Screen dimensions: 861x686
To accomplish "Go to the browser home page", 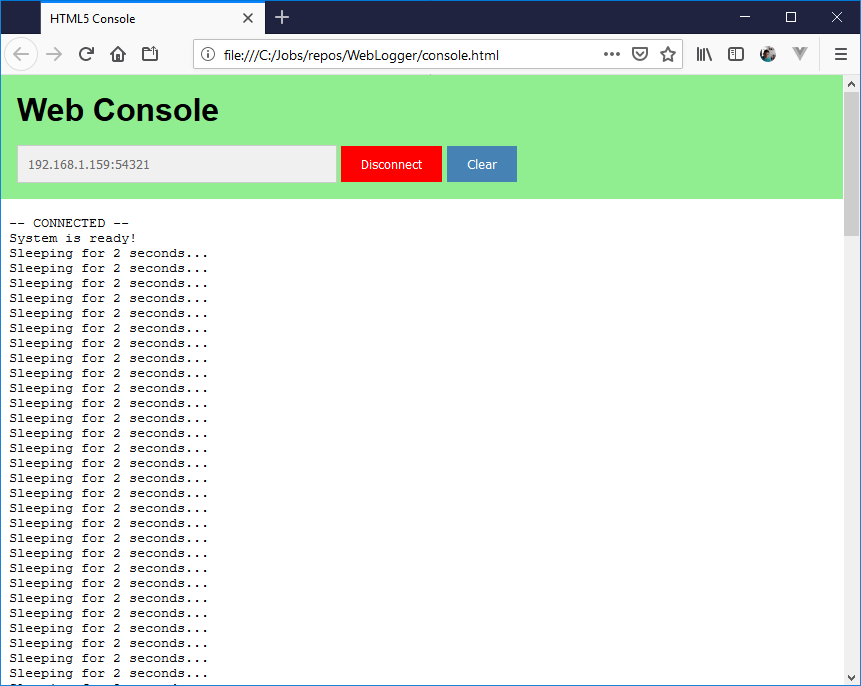I will tap(118, 55).
